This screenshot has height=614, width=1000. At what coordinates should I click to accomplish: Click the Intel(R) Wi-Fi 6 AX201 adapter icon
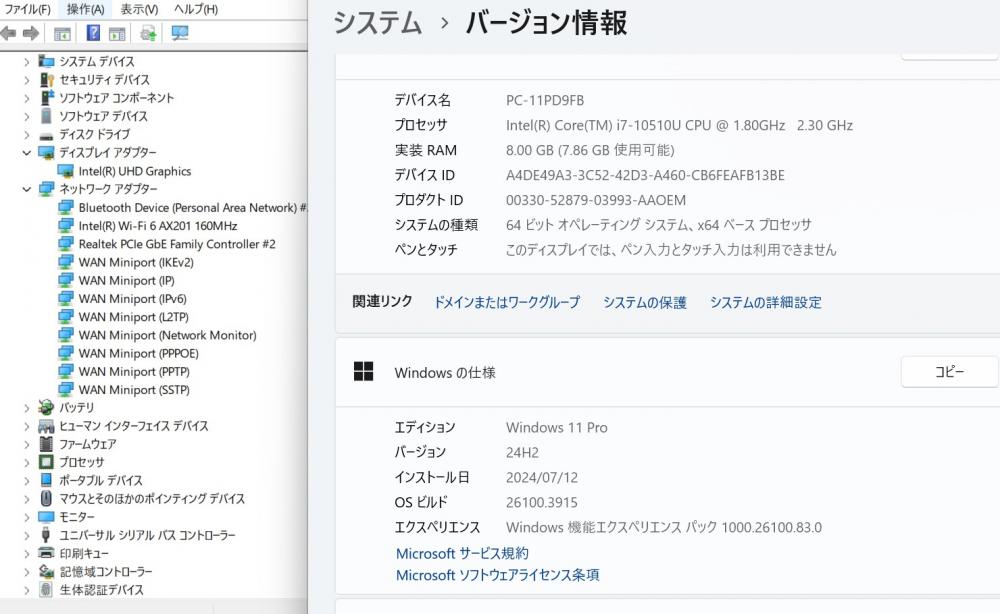pyautogui.click(x=65, y=226)
